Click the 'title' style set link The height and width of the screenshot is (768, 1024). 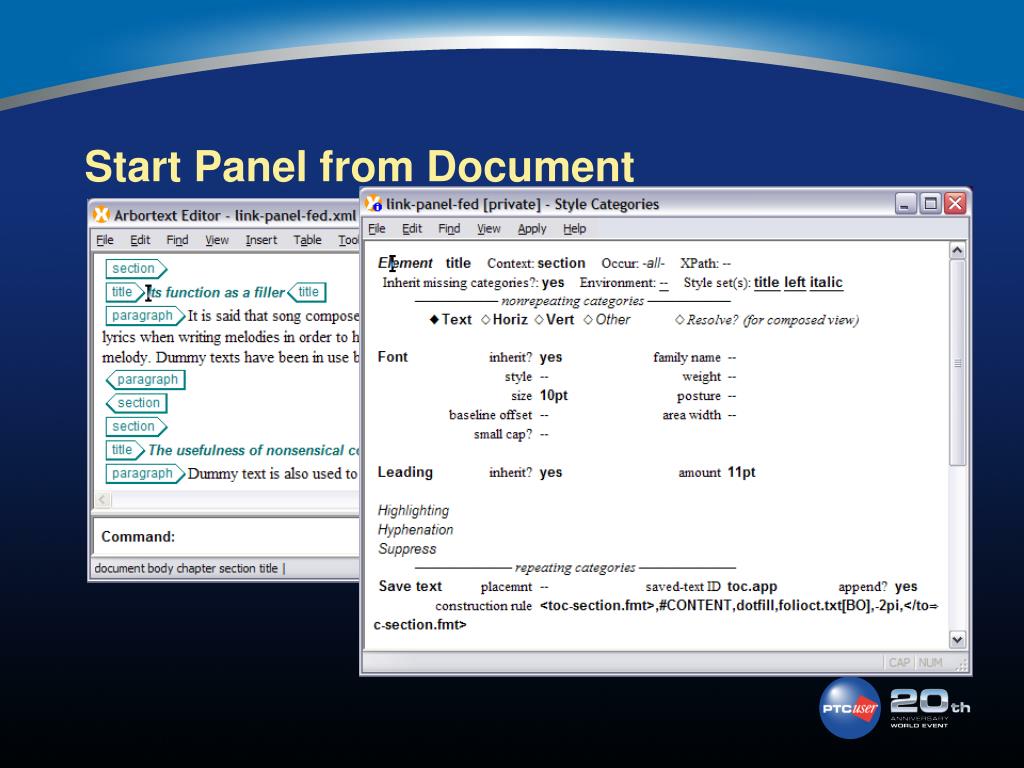pos(767,282)
